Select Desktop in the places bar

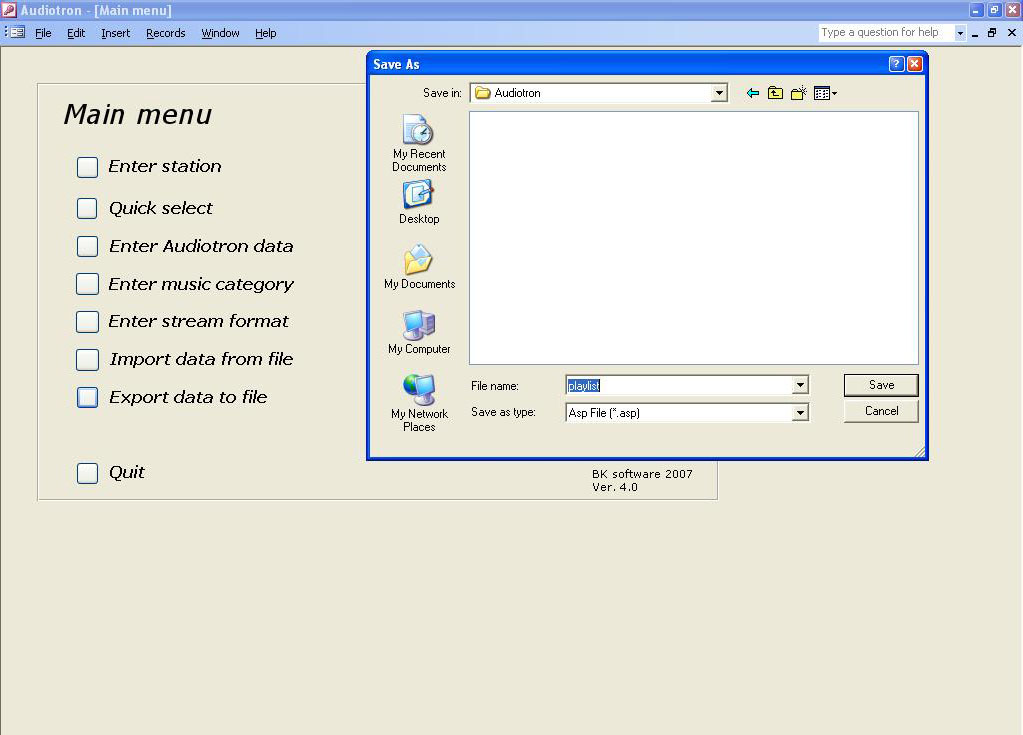[x=419, y=203]
